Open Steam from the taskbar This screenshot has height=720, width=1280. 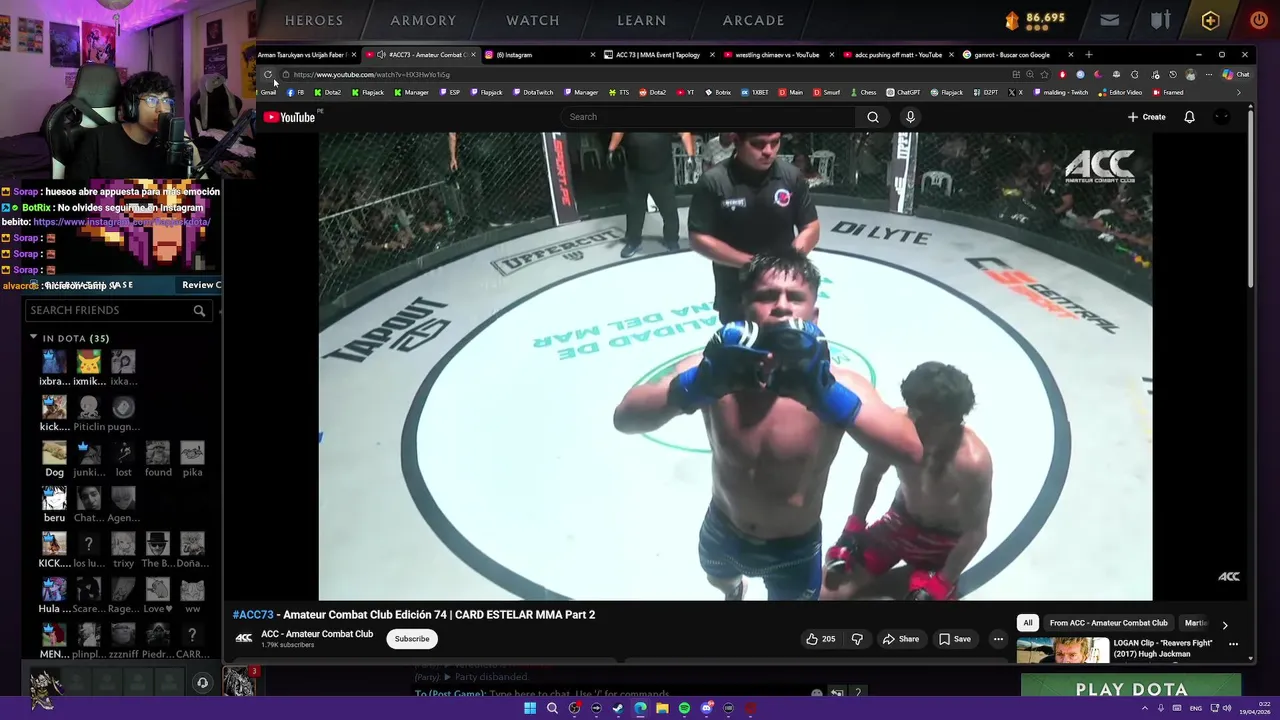tap(618, 708)
